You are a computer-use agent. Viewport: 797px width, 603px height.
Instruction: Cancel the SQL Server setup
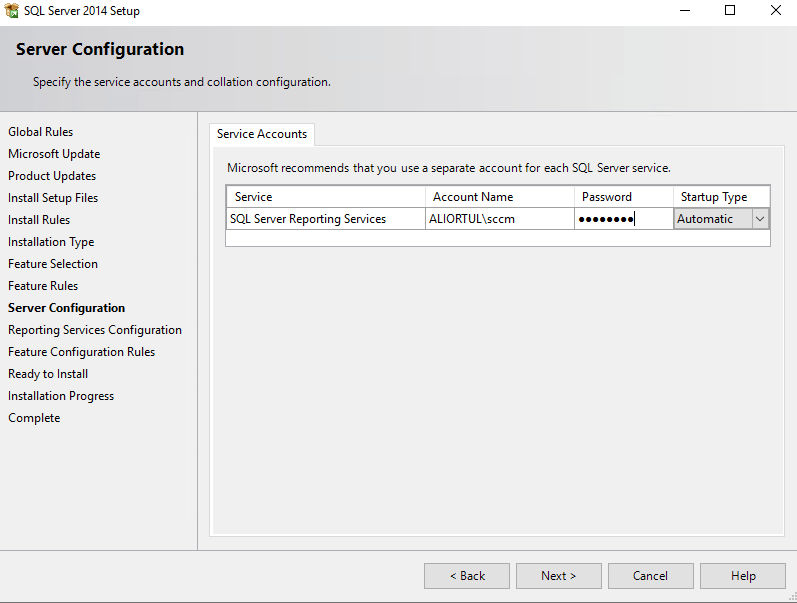click(650, 576)
